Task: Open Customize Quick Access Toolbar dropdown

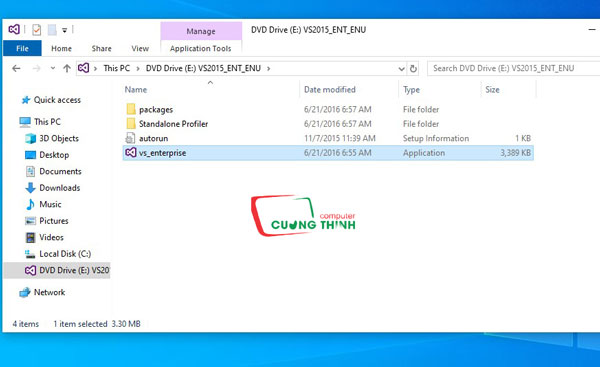Action: [65, 30]
